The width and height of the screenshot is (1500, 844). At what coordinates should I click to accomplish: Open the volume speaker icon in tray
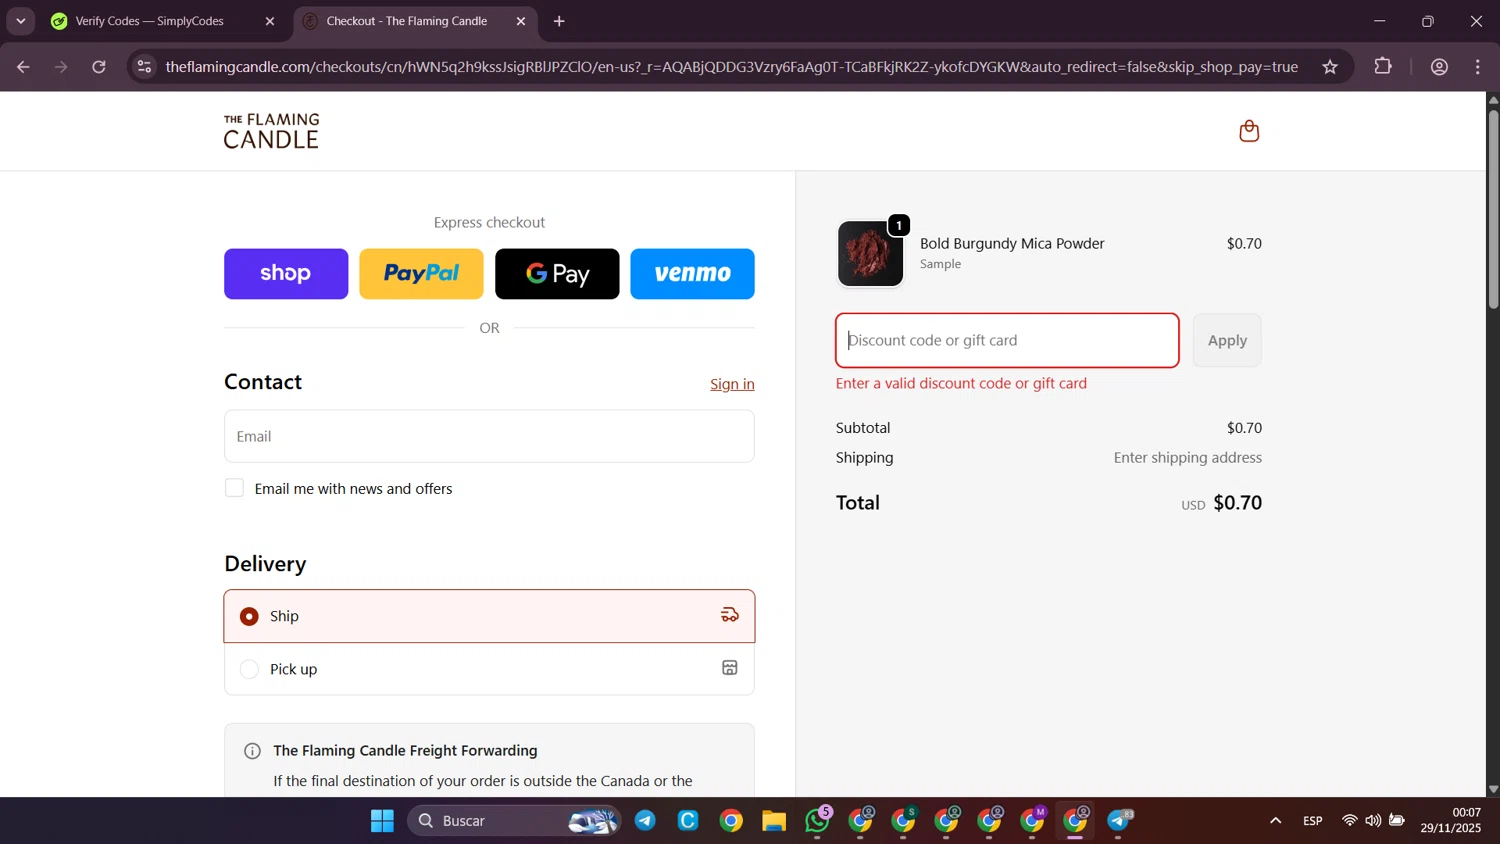pyautogui.click(x=1373, y=821)
